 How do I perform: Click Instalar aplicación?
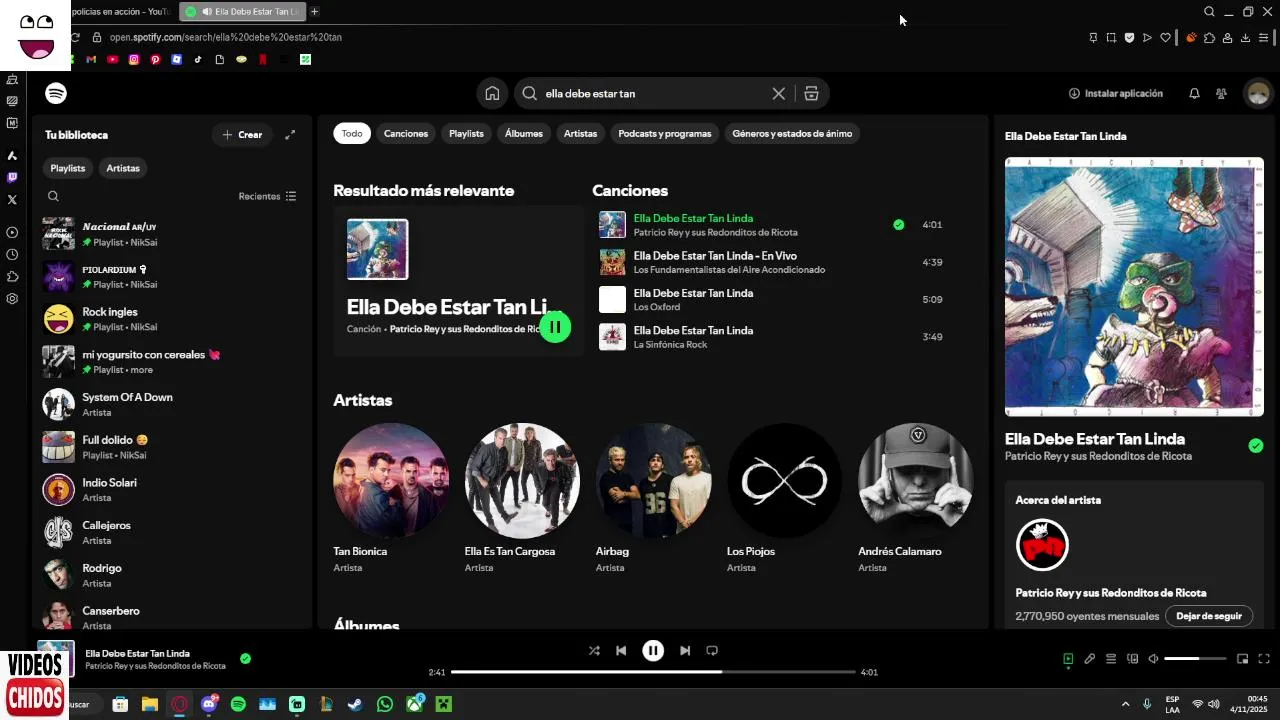1116,93
